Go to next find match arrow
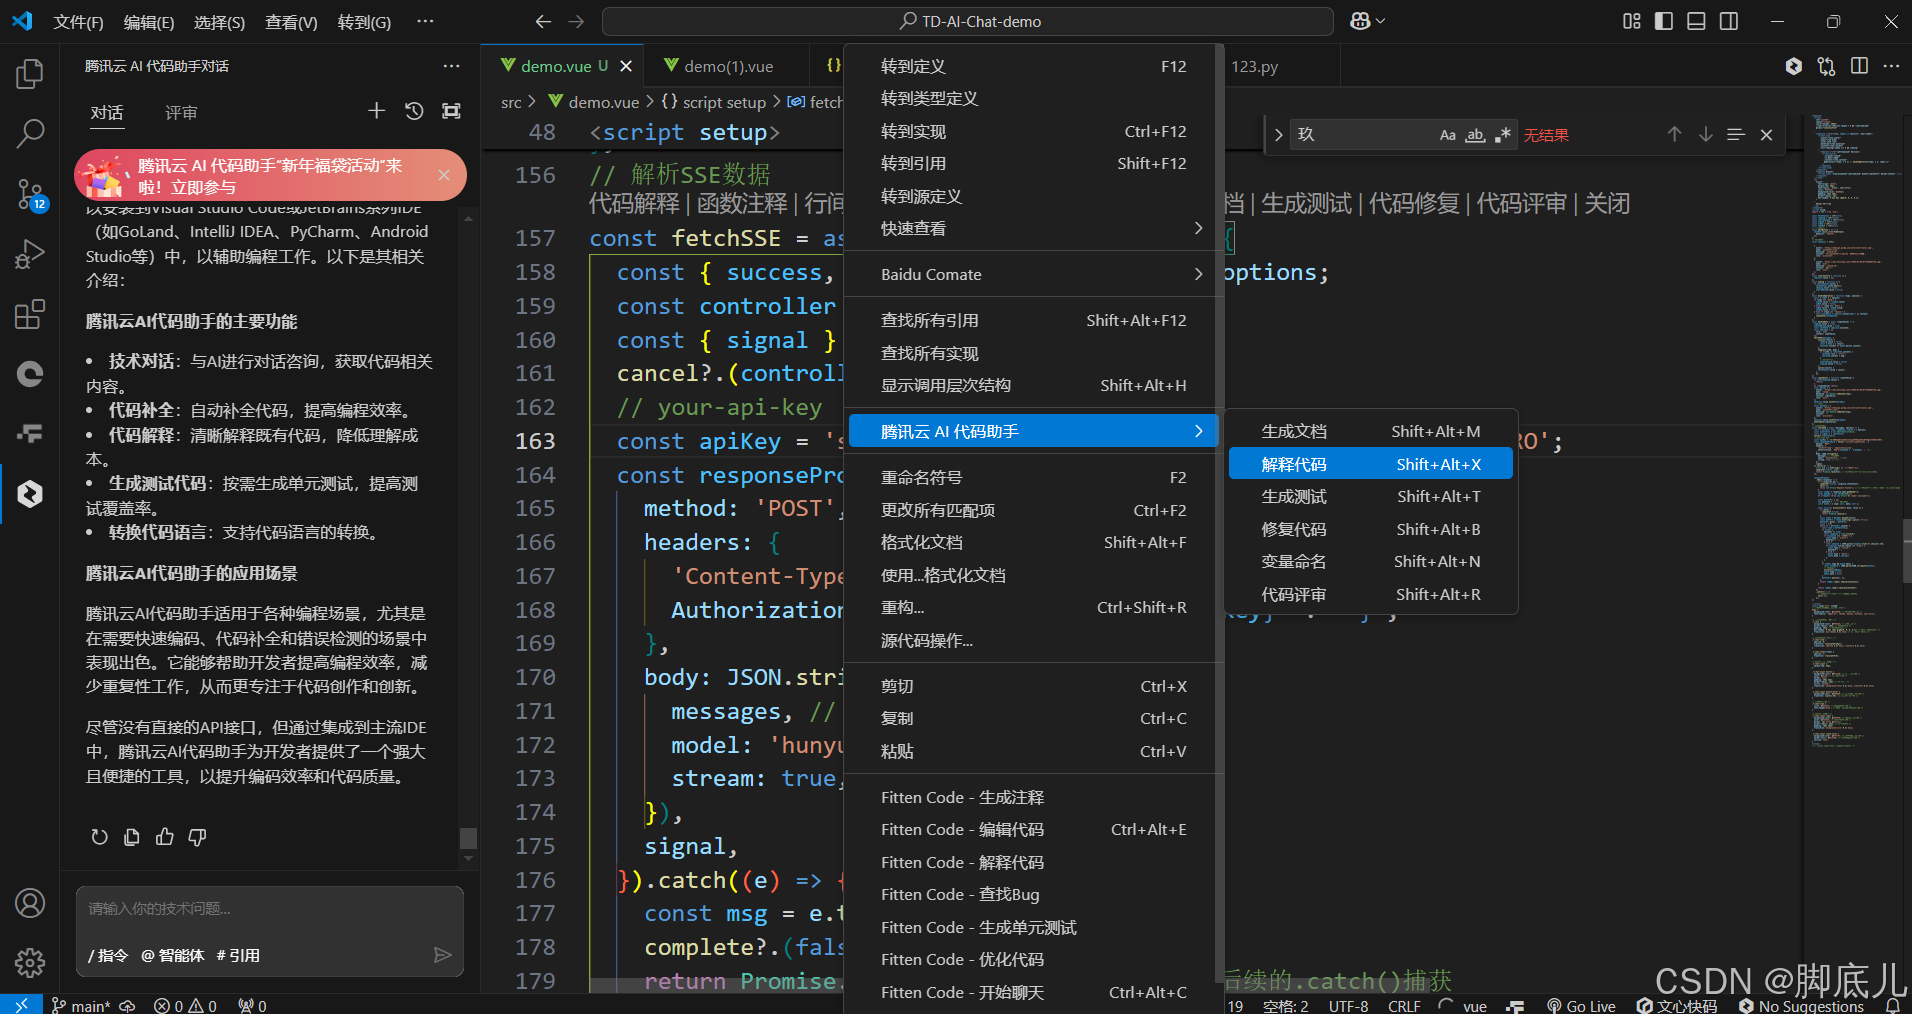This screenshot has width=1912, height=1014. (1705, 134)
